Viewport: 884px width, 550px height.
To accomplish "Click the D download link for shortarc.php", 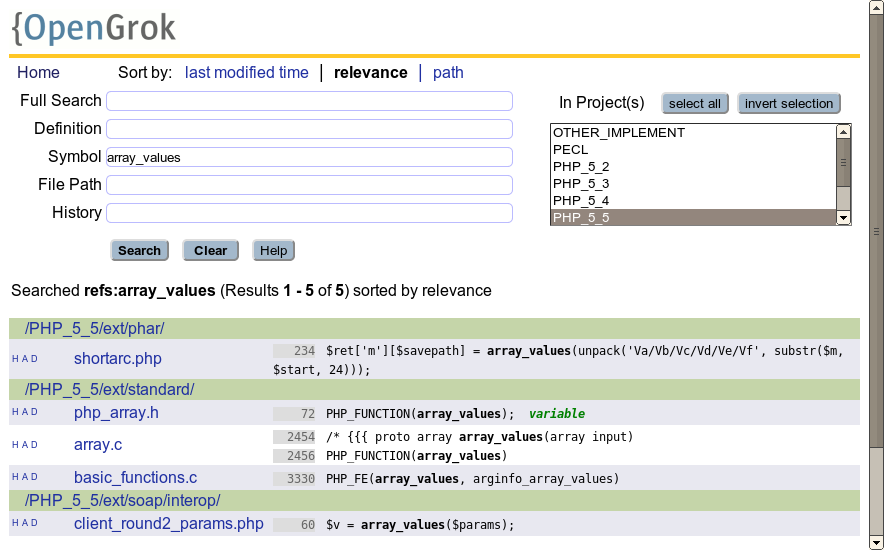I will click(x=34, y=359).
